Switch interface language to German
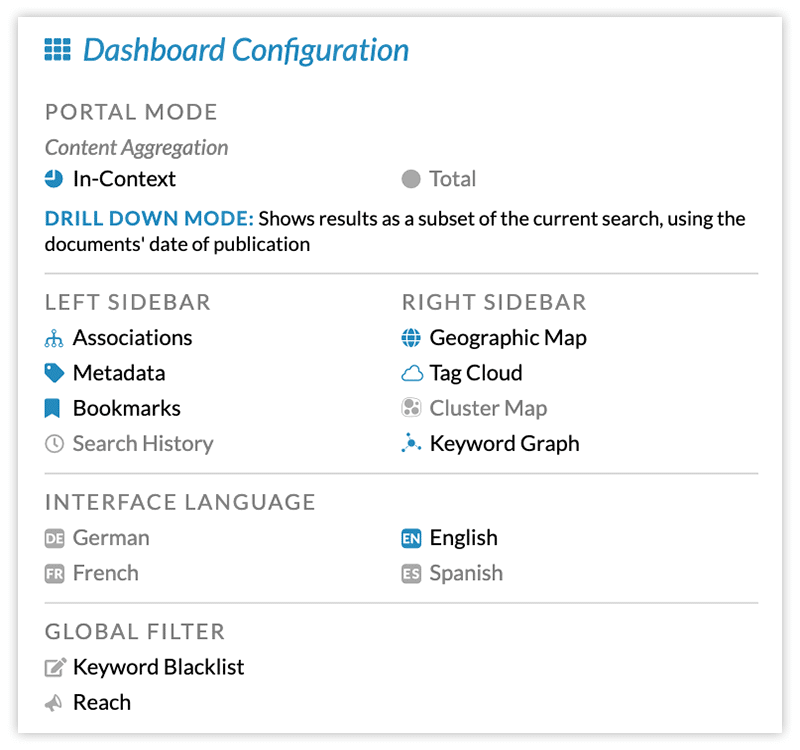Image resolution: width=800 pixels, height=750 pixels. (110, 538)
